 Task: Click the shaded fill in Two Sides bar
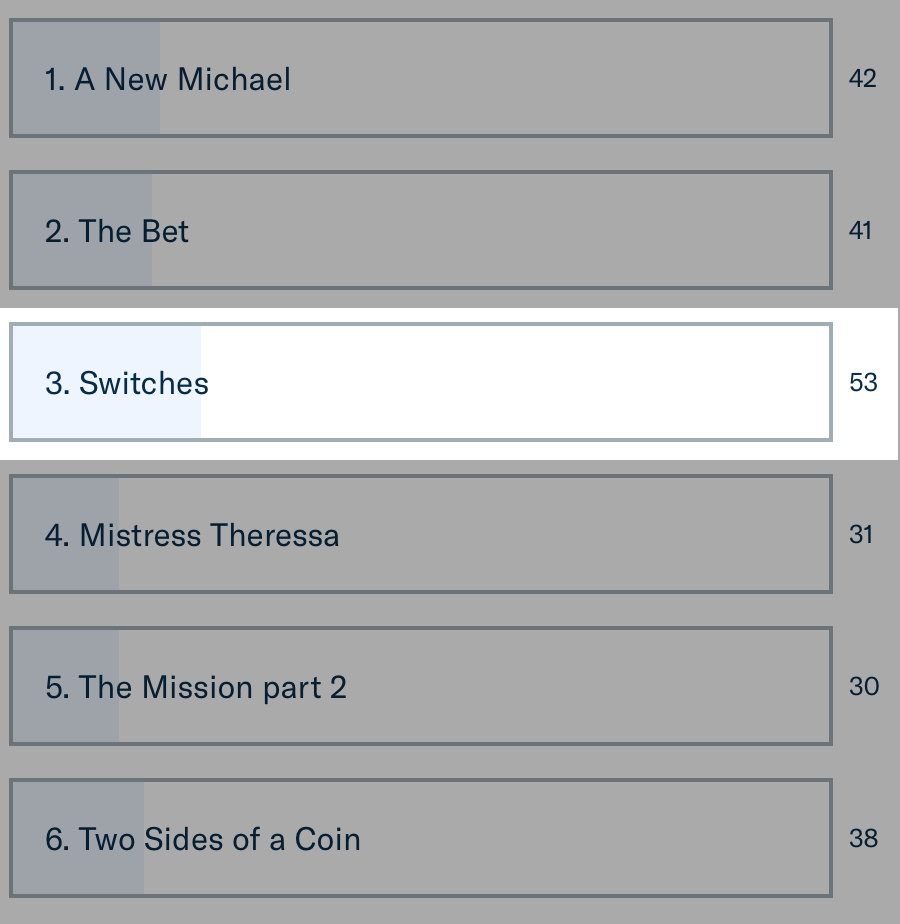click(78, 873)
